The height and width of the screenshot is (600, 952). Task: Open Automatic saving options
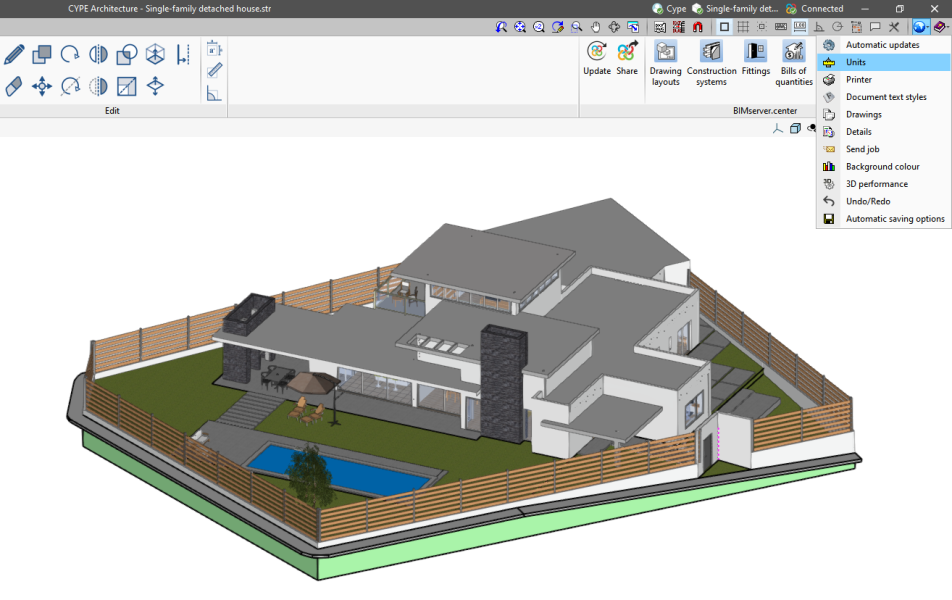coord(894,218)
